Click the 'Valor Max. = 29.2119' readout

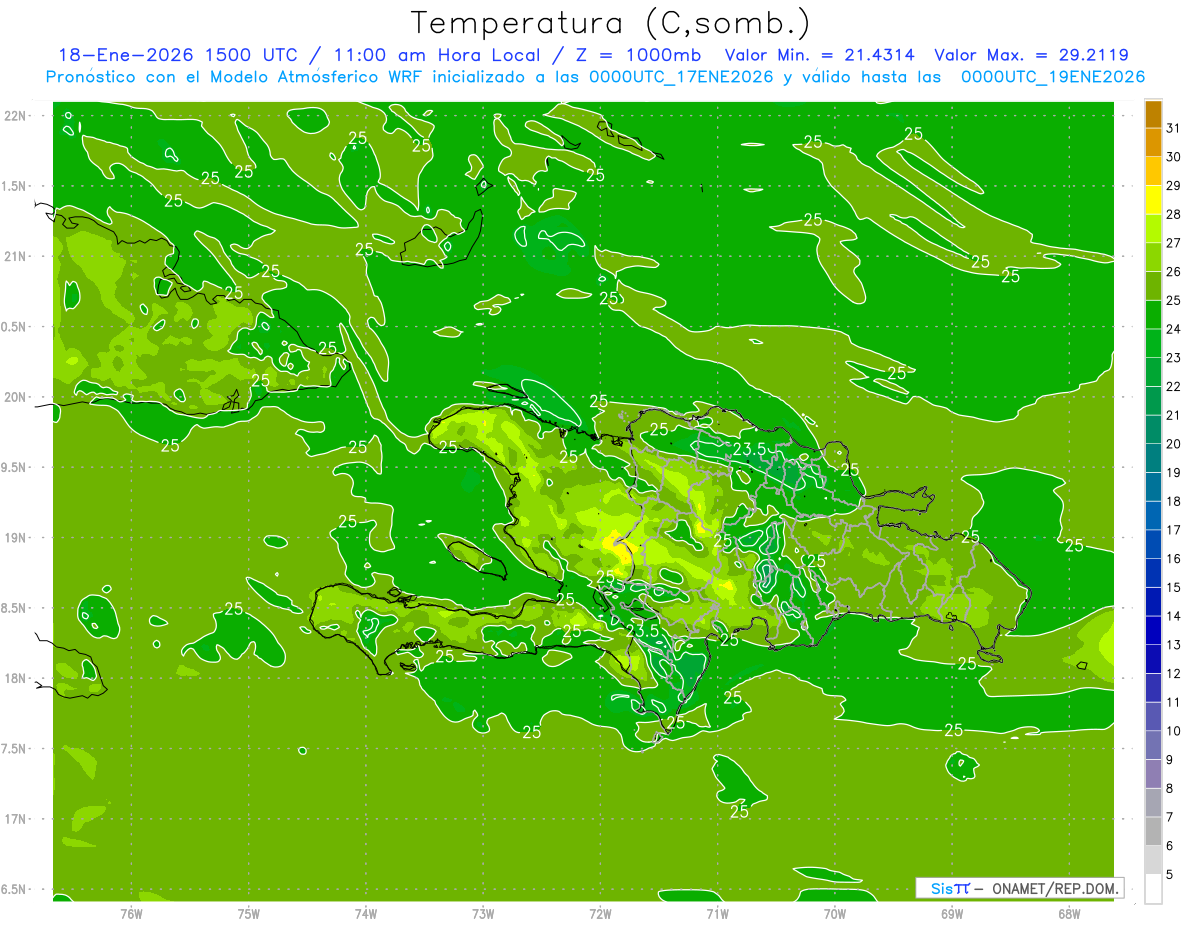1031,55
